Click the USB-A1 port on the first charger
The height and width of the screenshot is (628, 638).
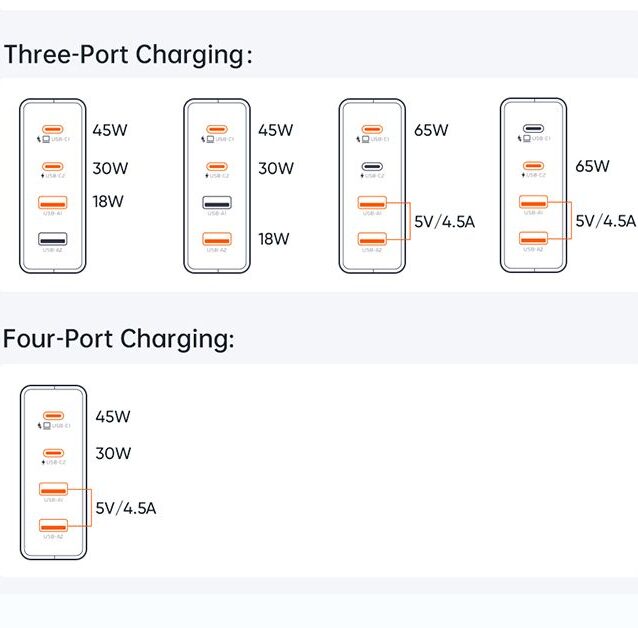pos(53,203)
